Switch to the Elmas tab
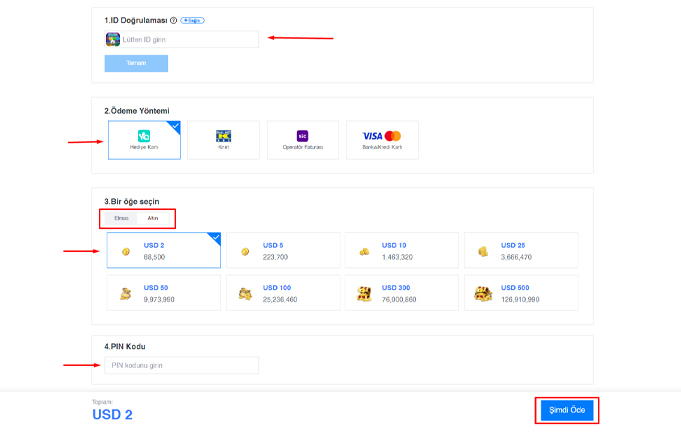Viewport: 681px width, 434px height. pyautogui.click(x=122, y=217)
